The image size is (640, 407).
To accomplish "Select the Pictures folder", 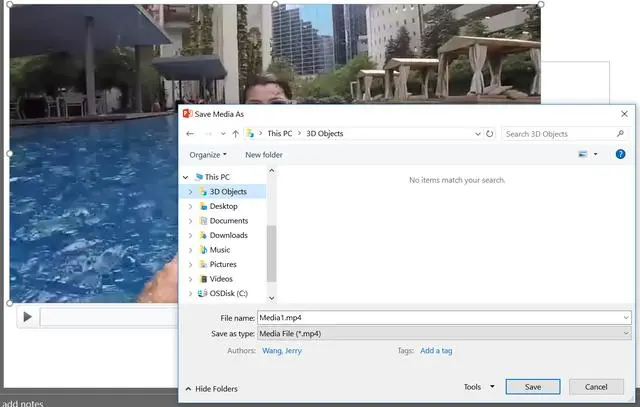I will tap(223, 265).
